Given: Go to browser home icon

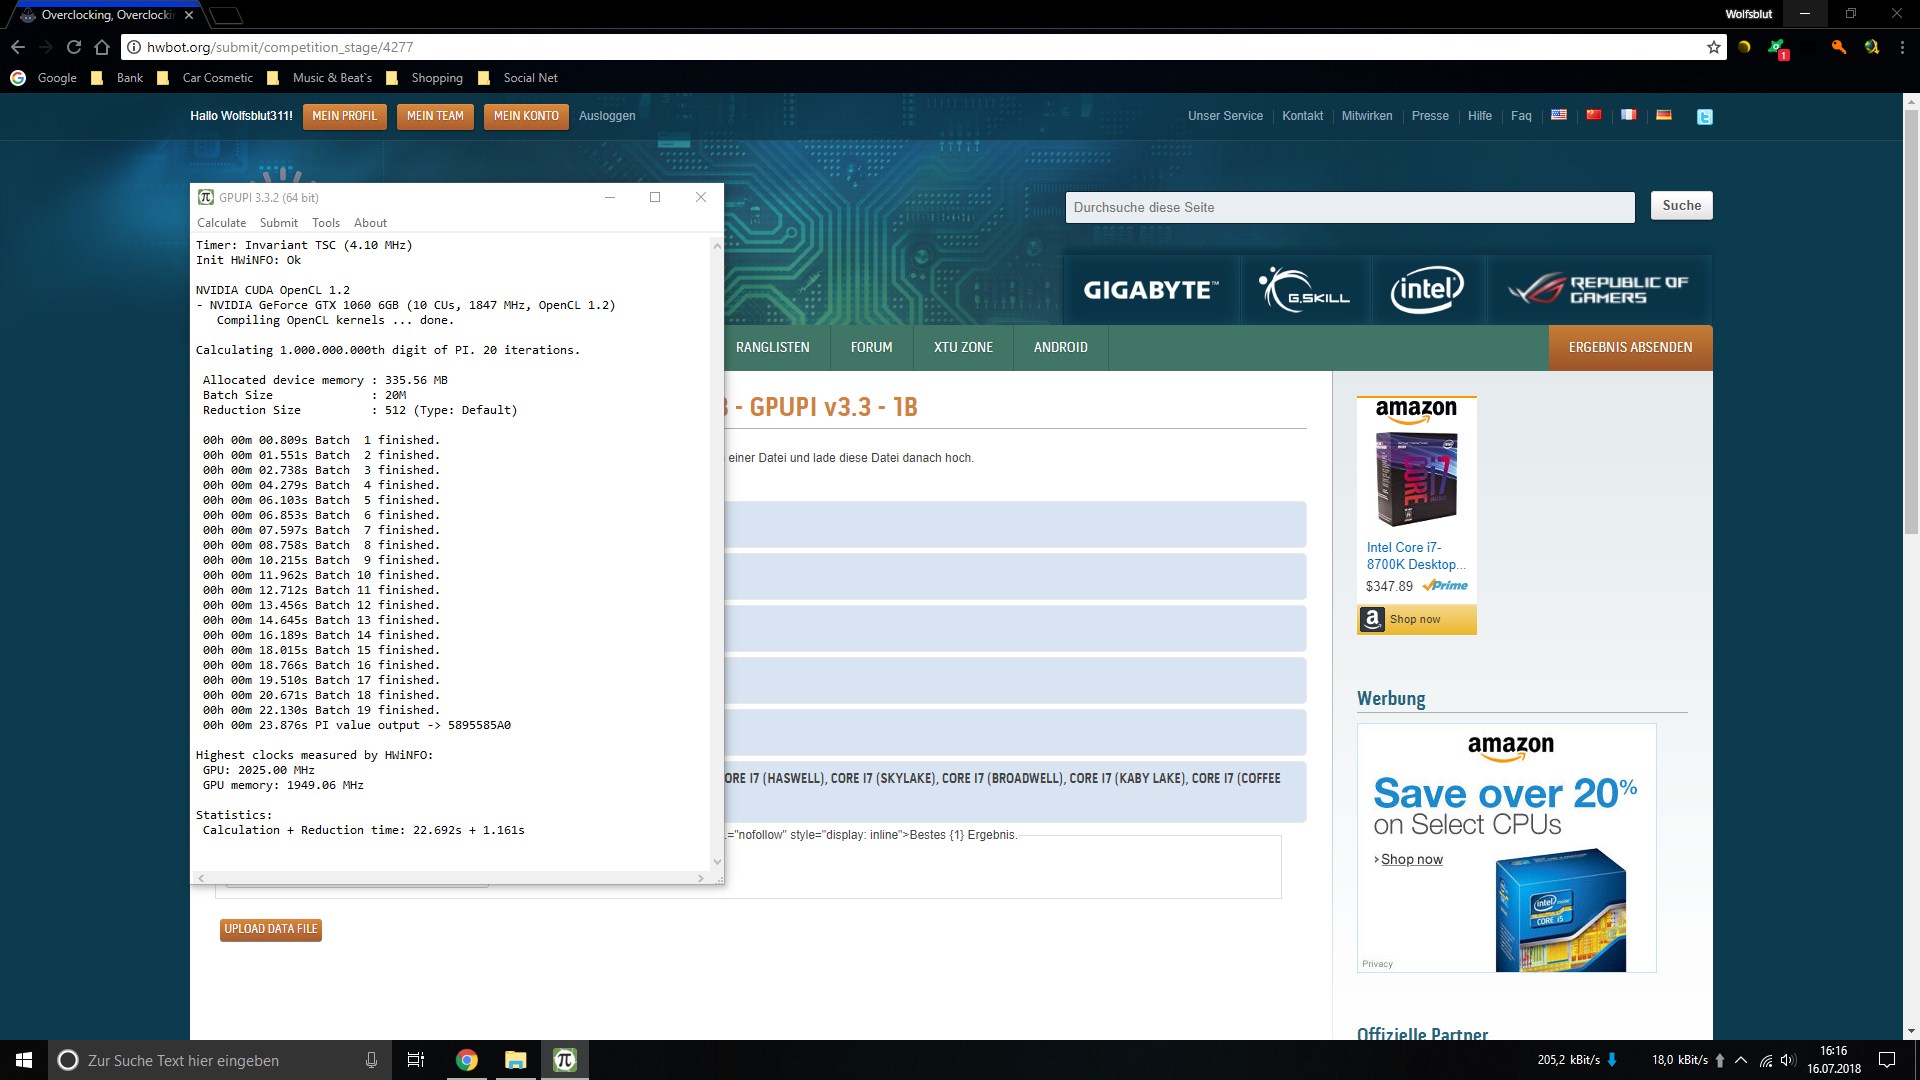Looking at the screenshot, I should [102, 47].
